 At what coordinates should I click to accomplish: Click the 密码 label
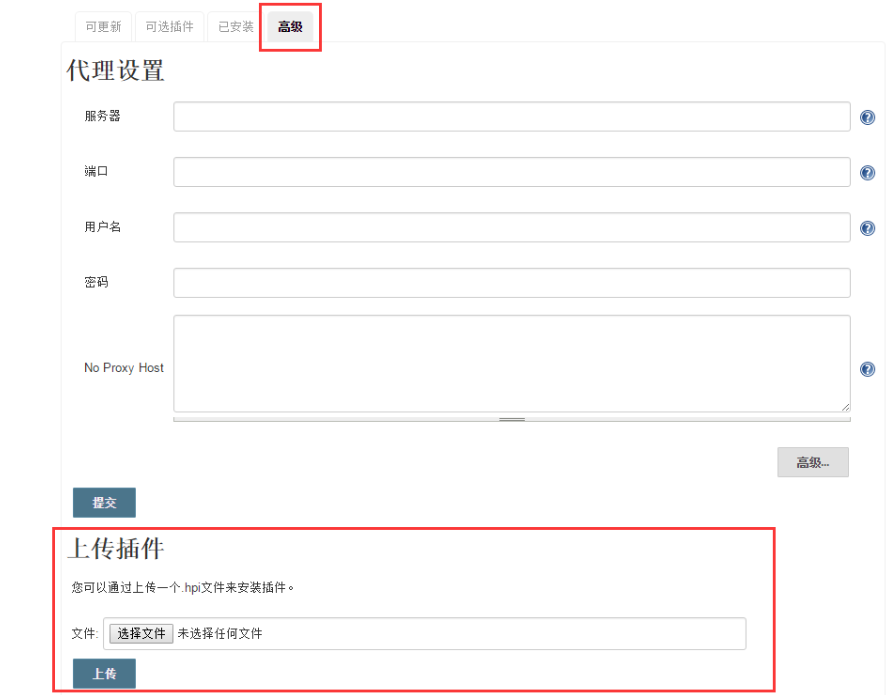click(x=96, y=282)
